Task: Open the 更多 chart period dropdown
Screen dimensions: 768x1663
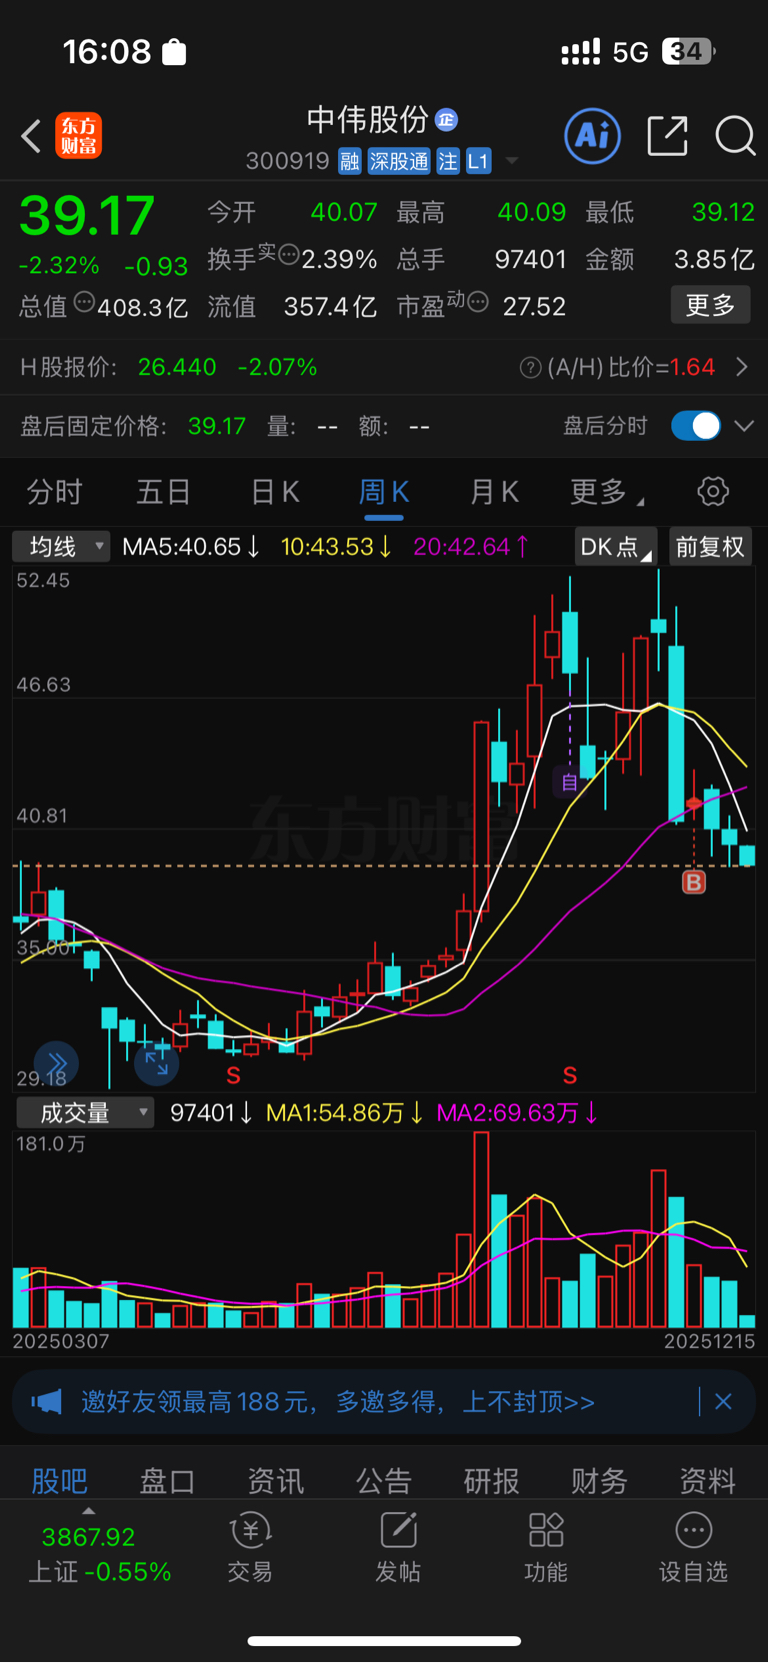Action: point(606,491)
